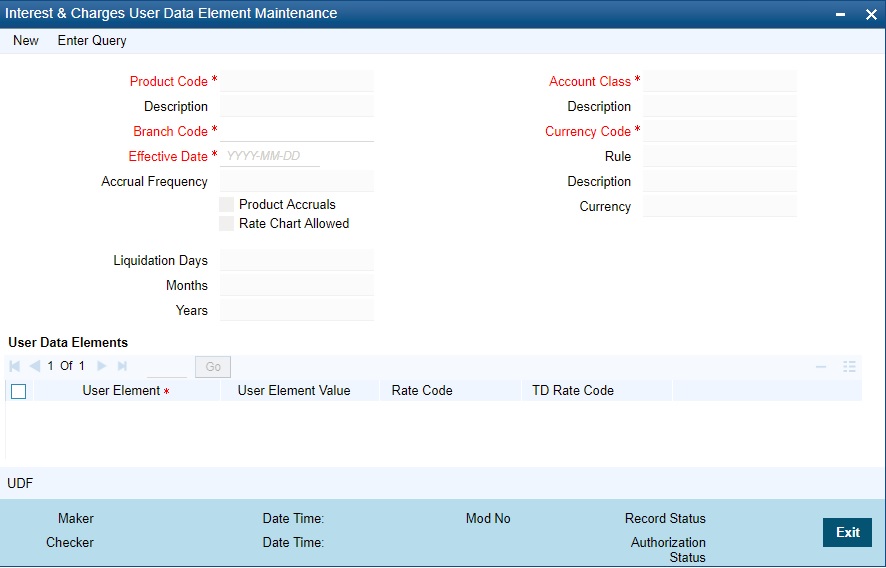Click the Rule field
This screenshot has height=568, width=886.
point(720,156)
